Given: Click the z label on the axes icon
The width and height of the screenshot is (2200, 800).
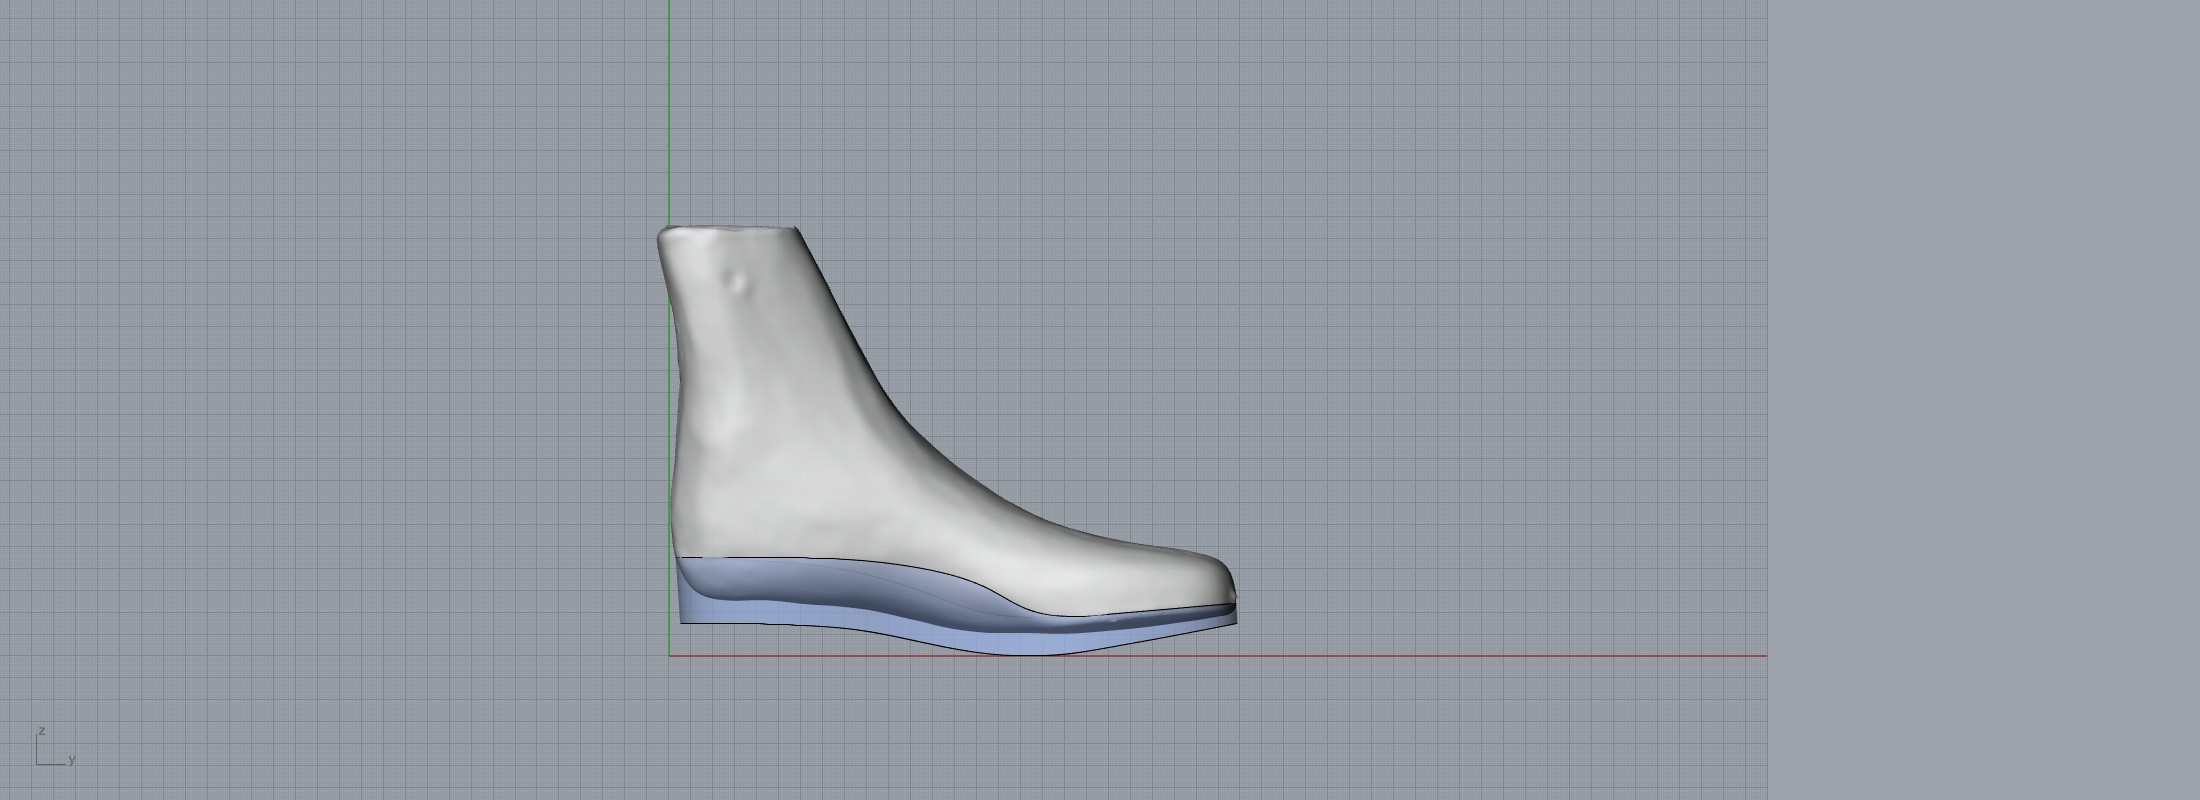Looking at the screenshot, I should (41, 731).
